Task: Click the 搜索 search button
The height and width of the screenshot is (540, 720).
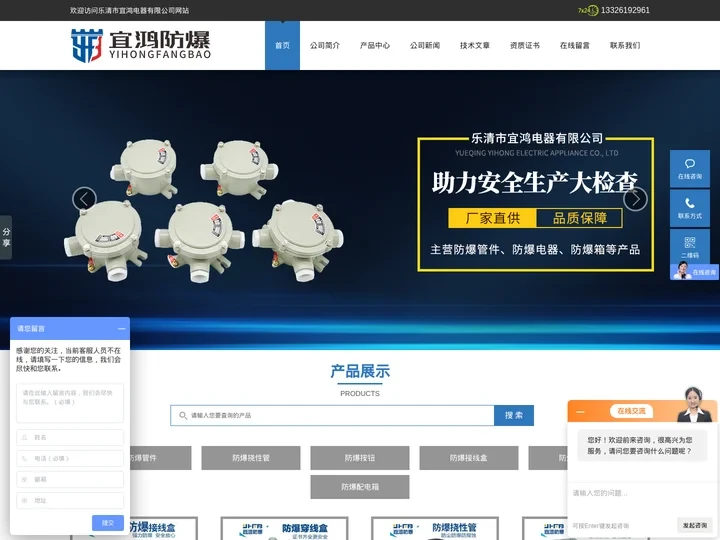Action: pyautogui.click(x=514, y=416)
